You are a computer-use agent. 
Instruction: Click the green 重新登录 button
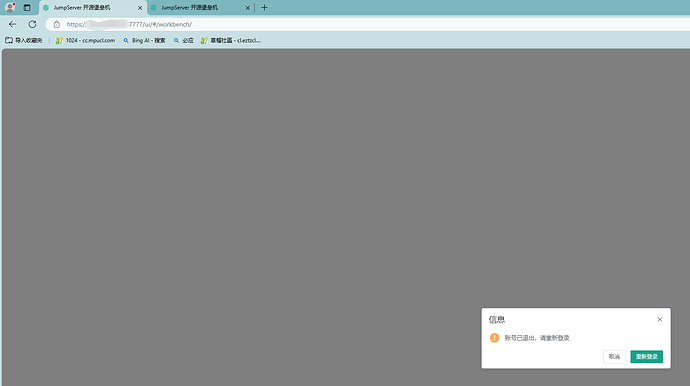[646, 357]
